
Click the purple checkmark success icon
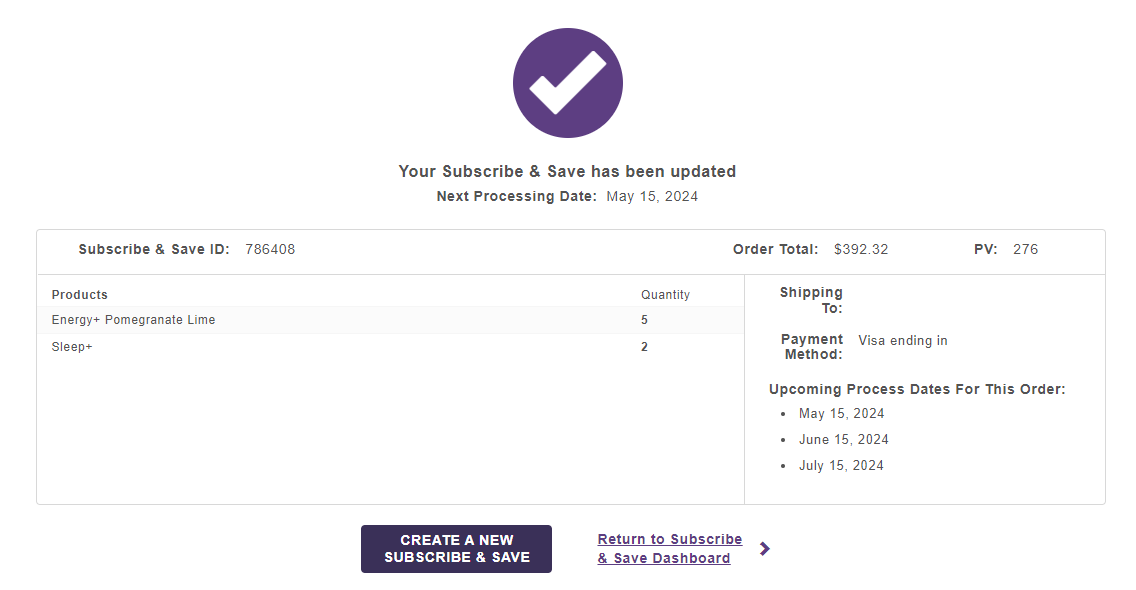[x=567, y=83]
